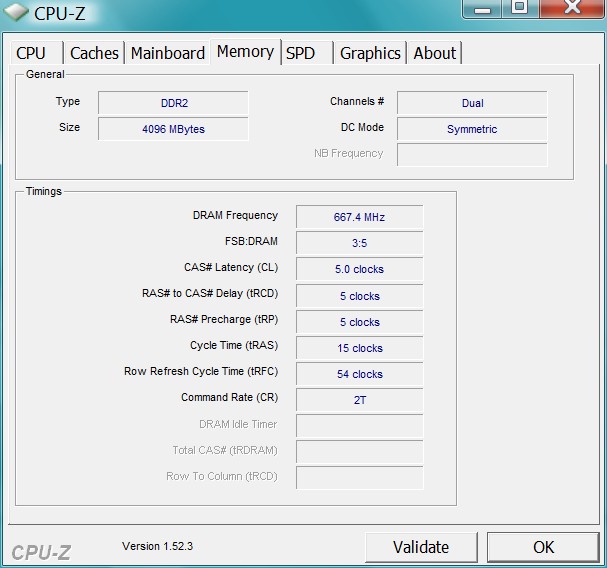Click the Row Refresh Cycle Time (tRFC) label
This screenshot has width=607, height=568.
[x=201, y=371]
